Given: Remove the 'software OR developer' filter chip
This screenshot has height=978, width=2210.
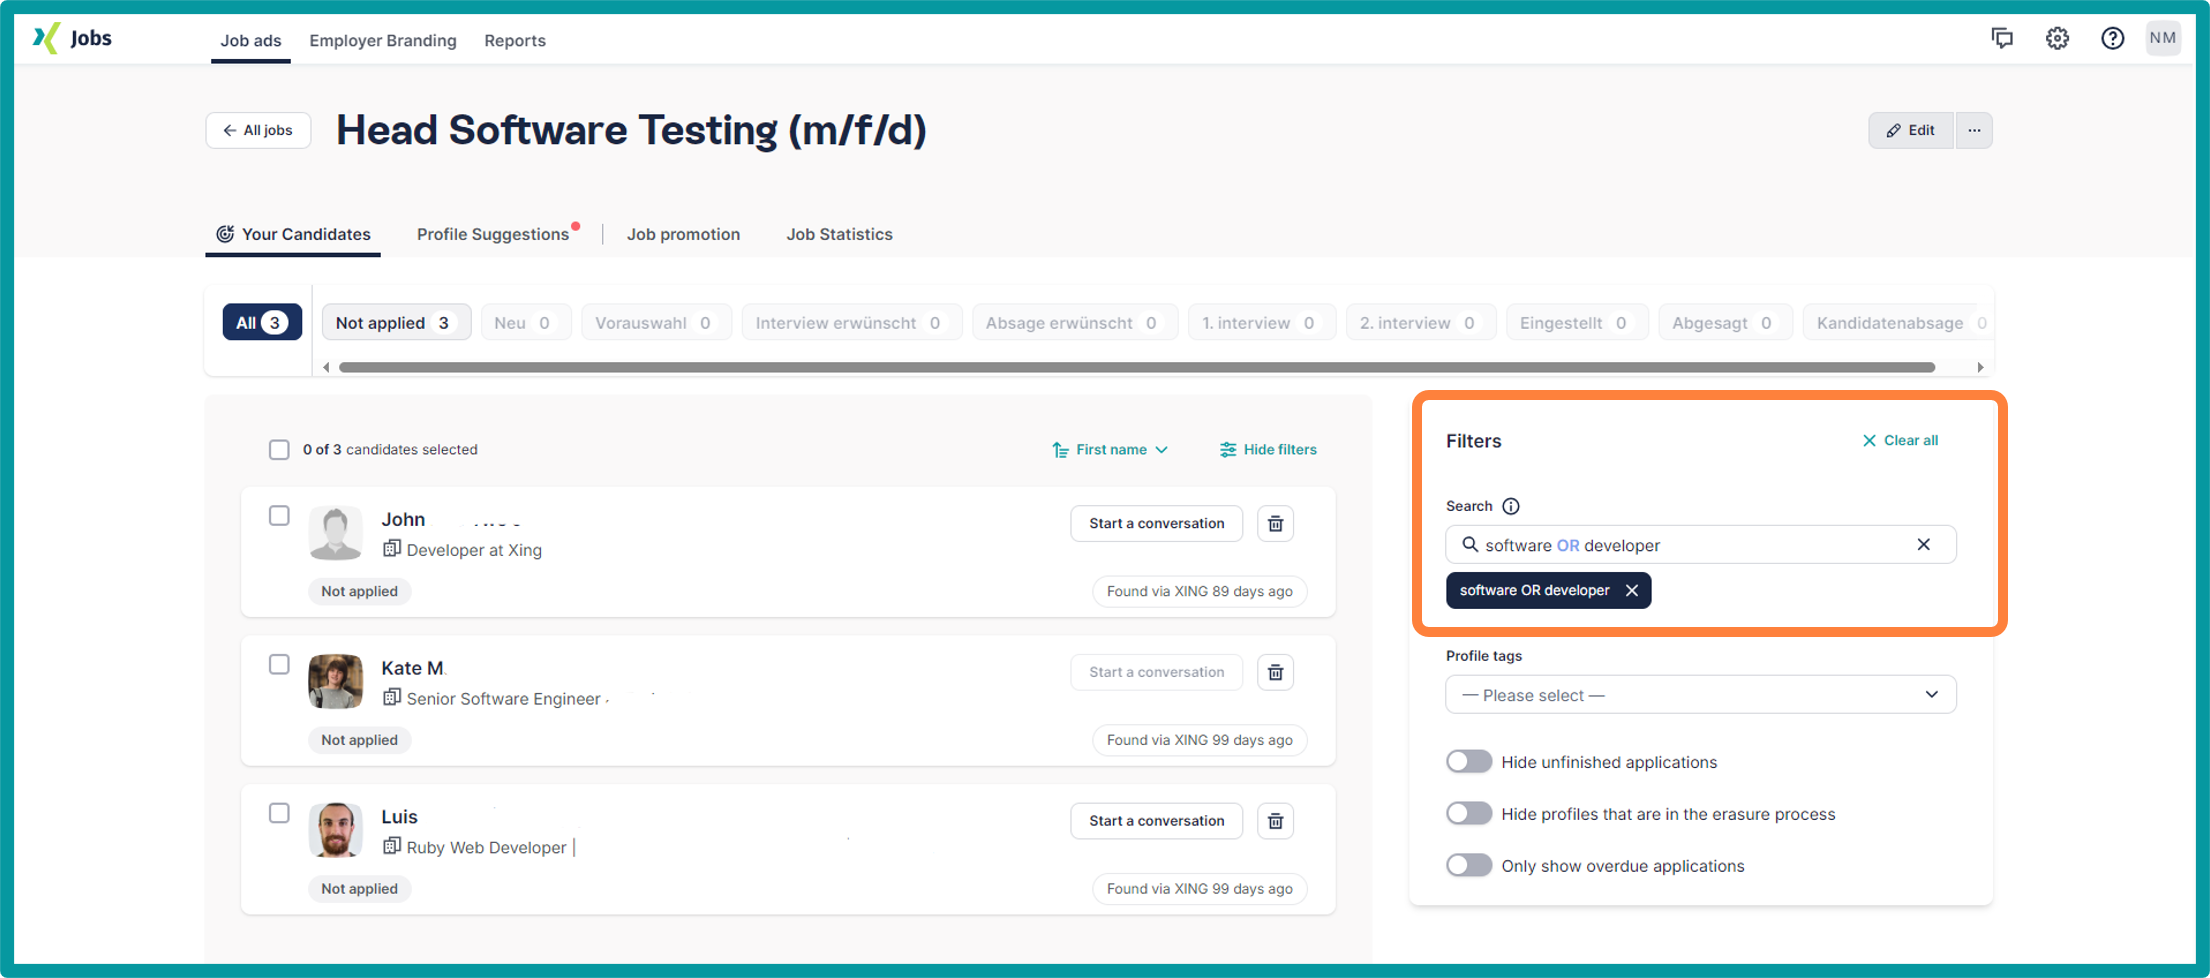Looking at the screenshot, I should click(x=1631, y=591).
